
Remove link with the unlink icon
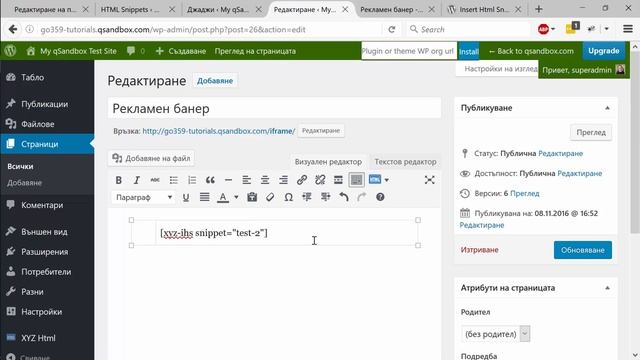pos(320,180)
